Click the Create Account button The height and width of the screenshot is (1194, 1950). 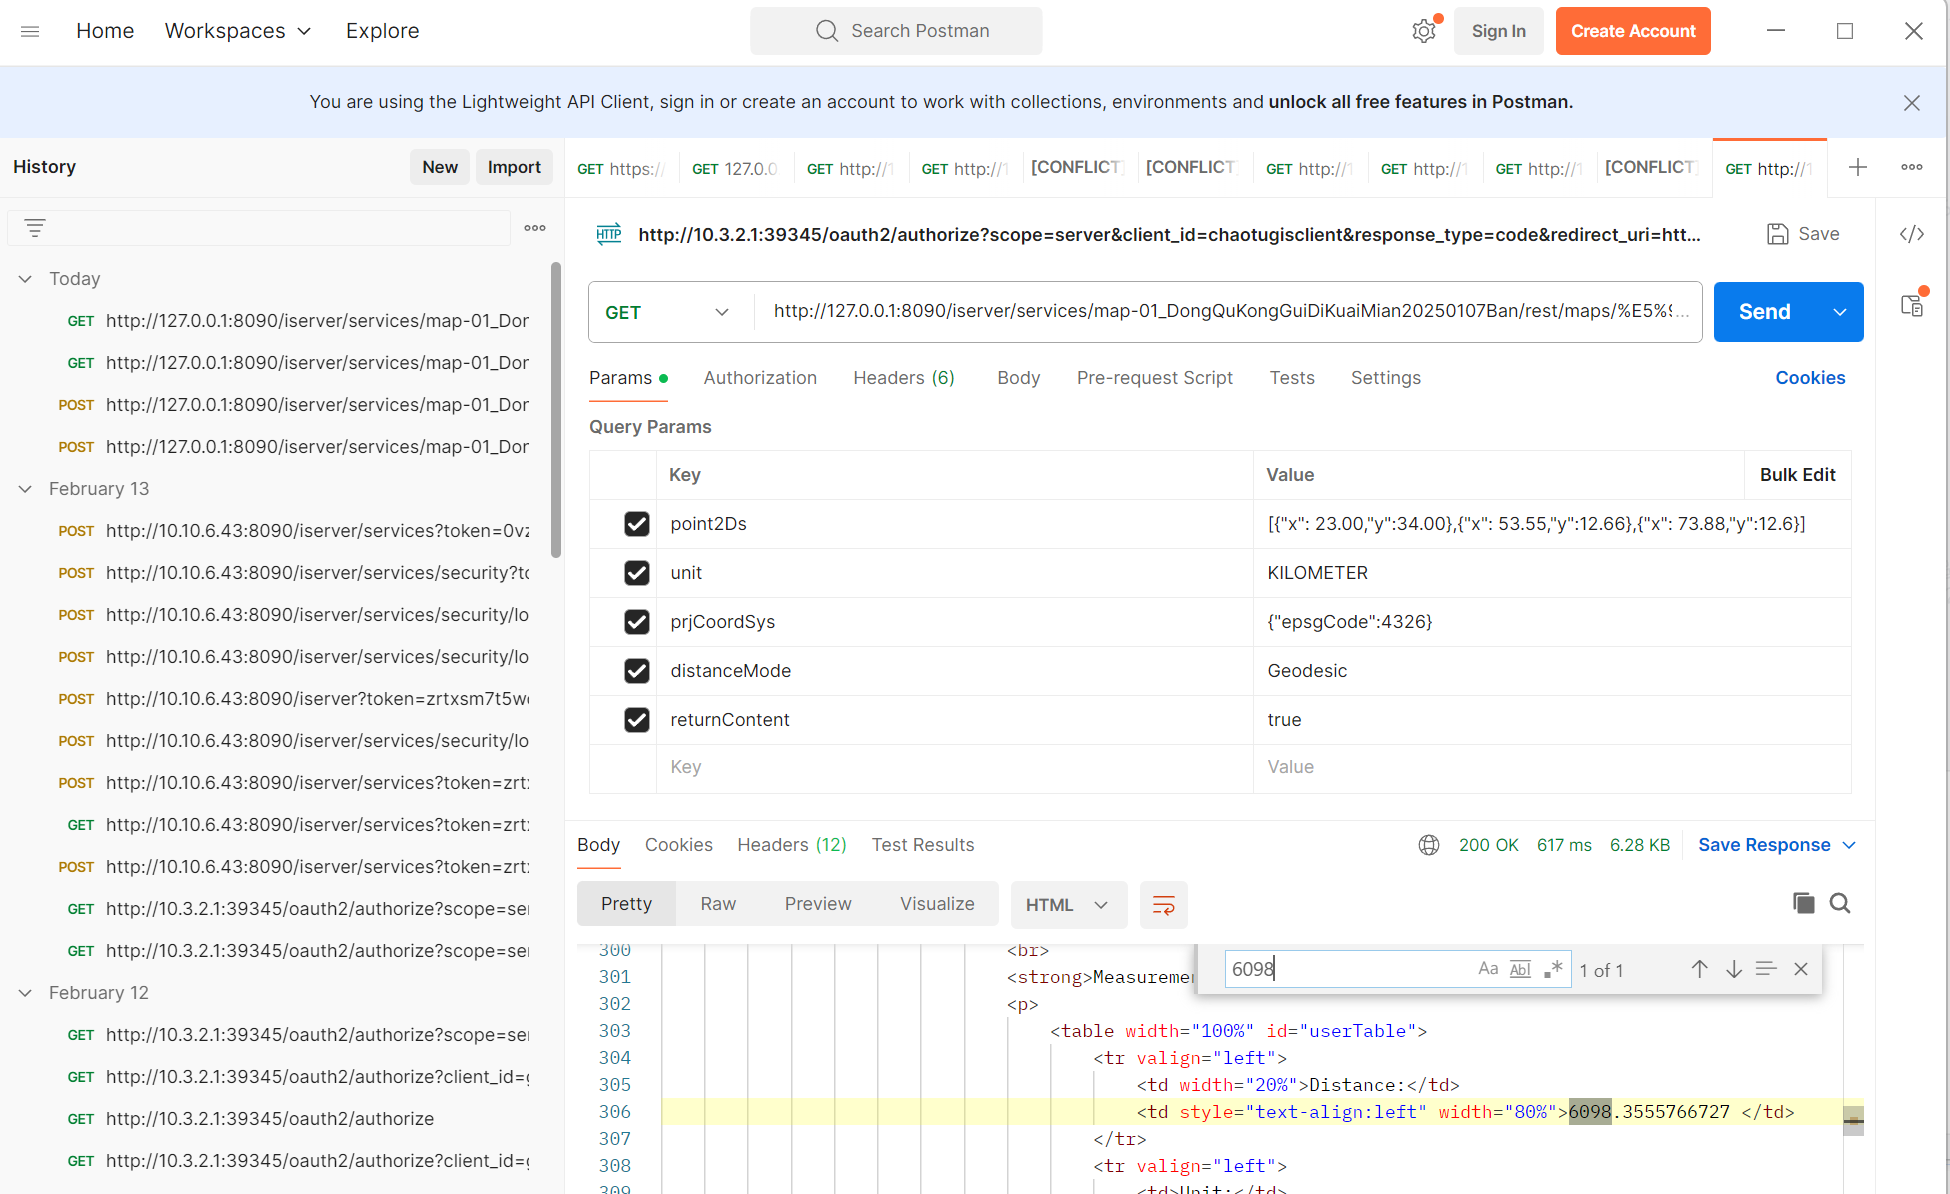point(1633,31)
